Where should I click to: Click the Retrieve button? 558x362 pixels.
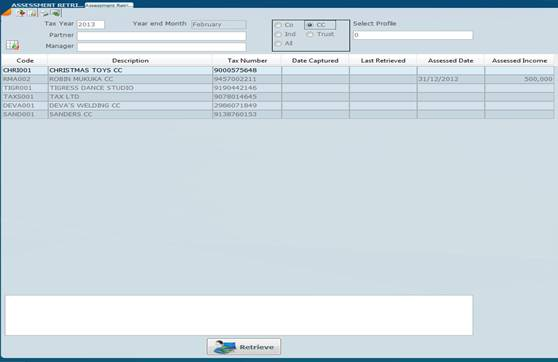point(244,347)
